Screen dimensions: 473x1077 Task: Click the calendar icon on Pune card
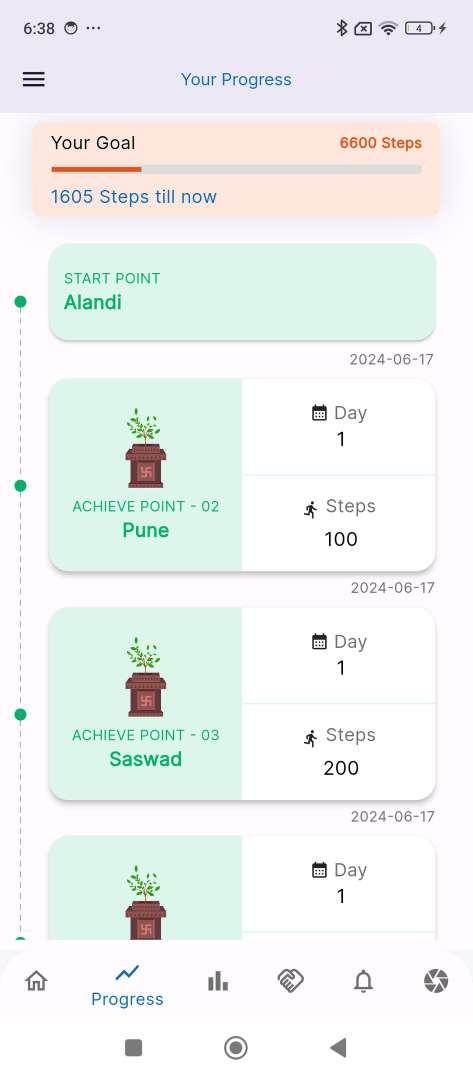coord(319,413)
